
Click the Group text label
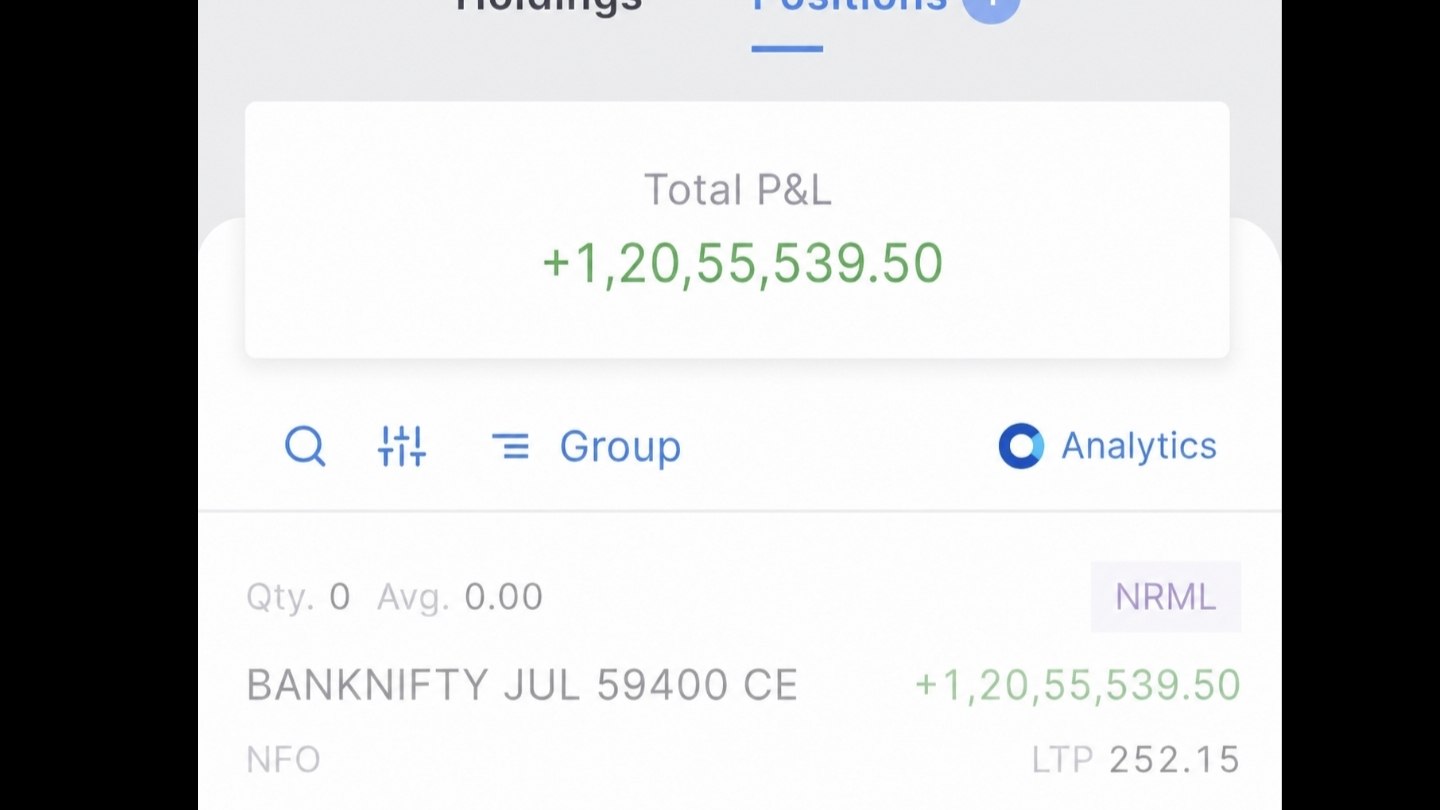click(620, 446)
